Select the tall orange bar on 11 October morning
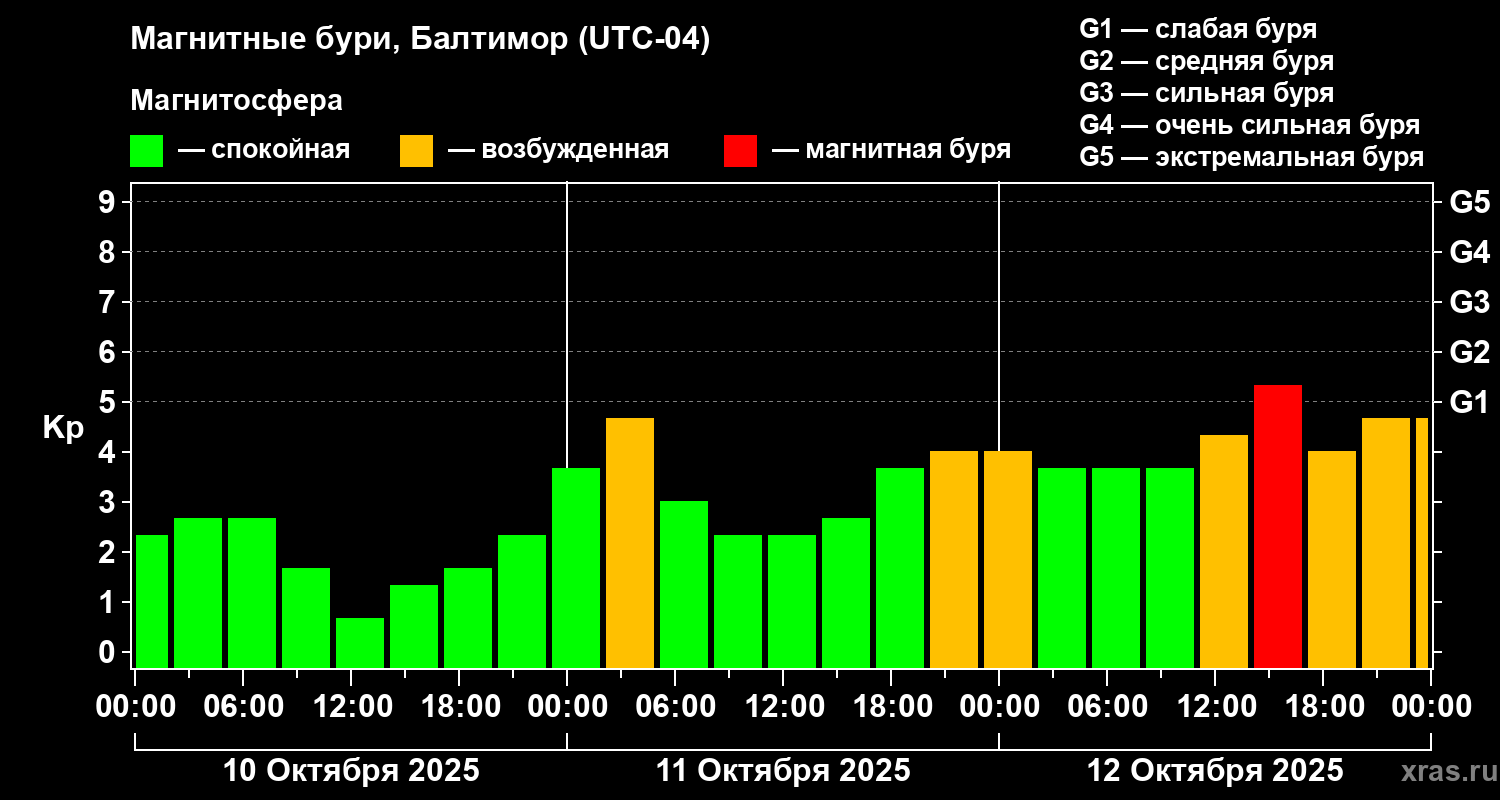1500x800 pixels. click(x=630, y=542)
